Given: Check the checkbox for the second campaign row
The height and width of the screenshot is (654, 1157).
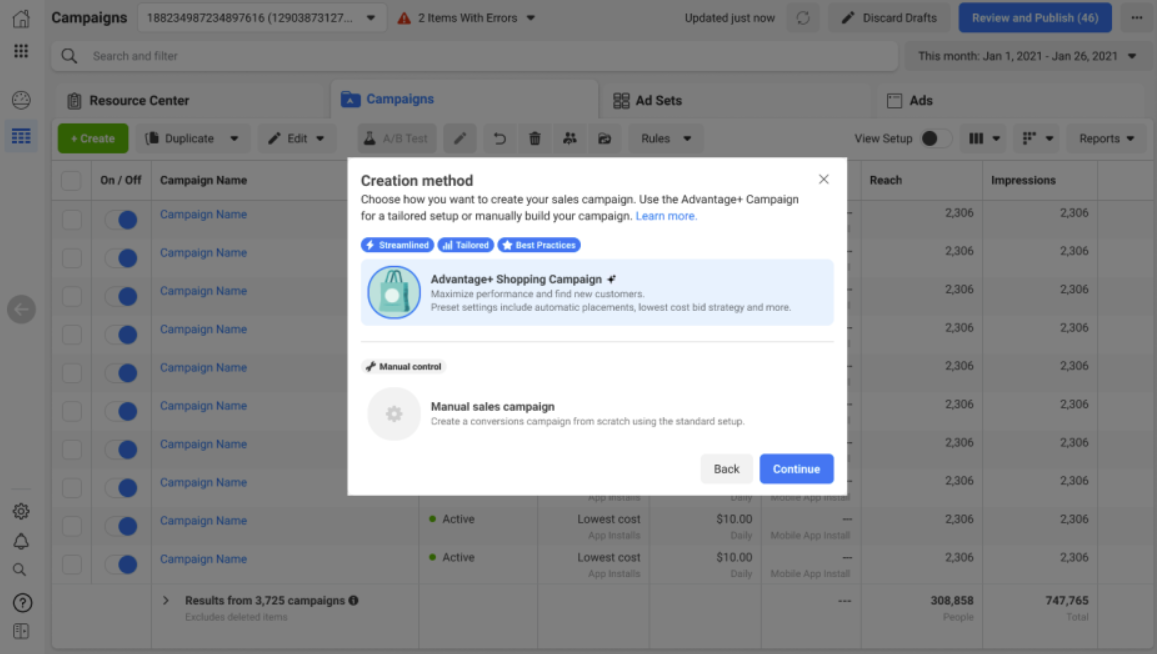Looking at the screenshot, I should coord(71,257).
